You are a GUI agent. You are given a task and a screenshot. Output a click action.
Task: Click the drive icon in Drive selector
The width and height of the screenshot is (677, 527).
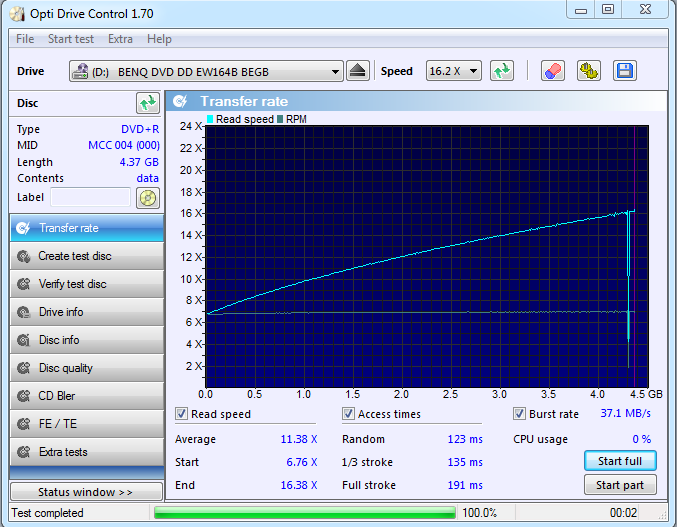(x=80, y=71)
